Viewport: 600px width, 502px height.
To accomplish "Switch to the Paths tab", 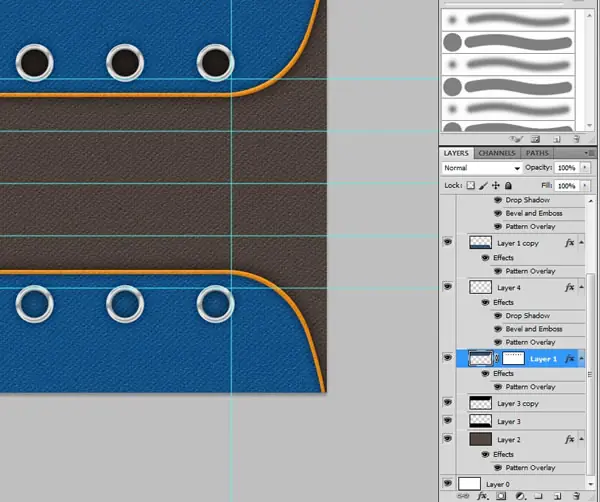I will coord(537,153).
